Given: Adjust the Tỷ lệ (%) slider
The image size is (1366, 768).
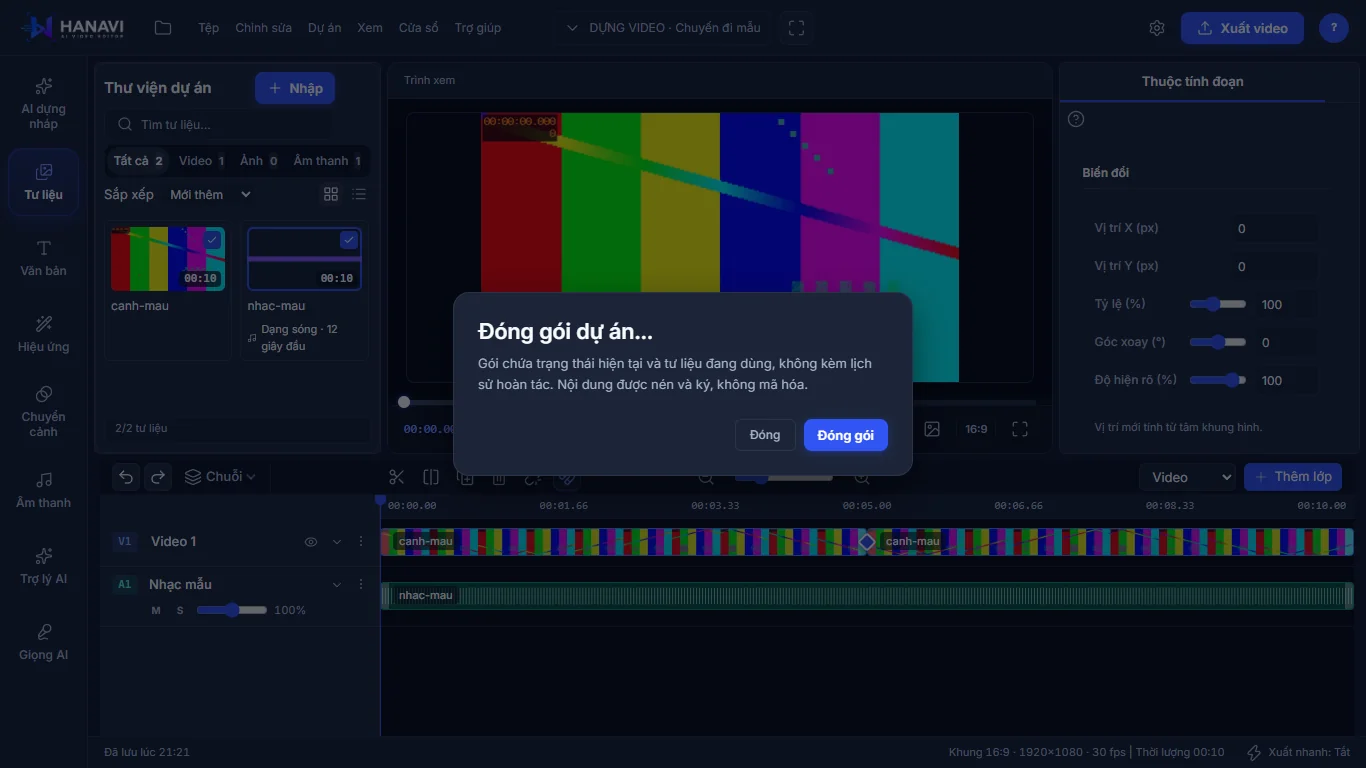Looking at the screenshot, I should (1217, 304).
